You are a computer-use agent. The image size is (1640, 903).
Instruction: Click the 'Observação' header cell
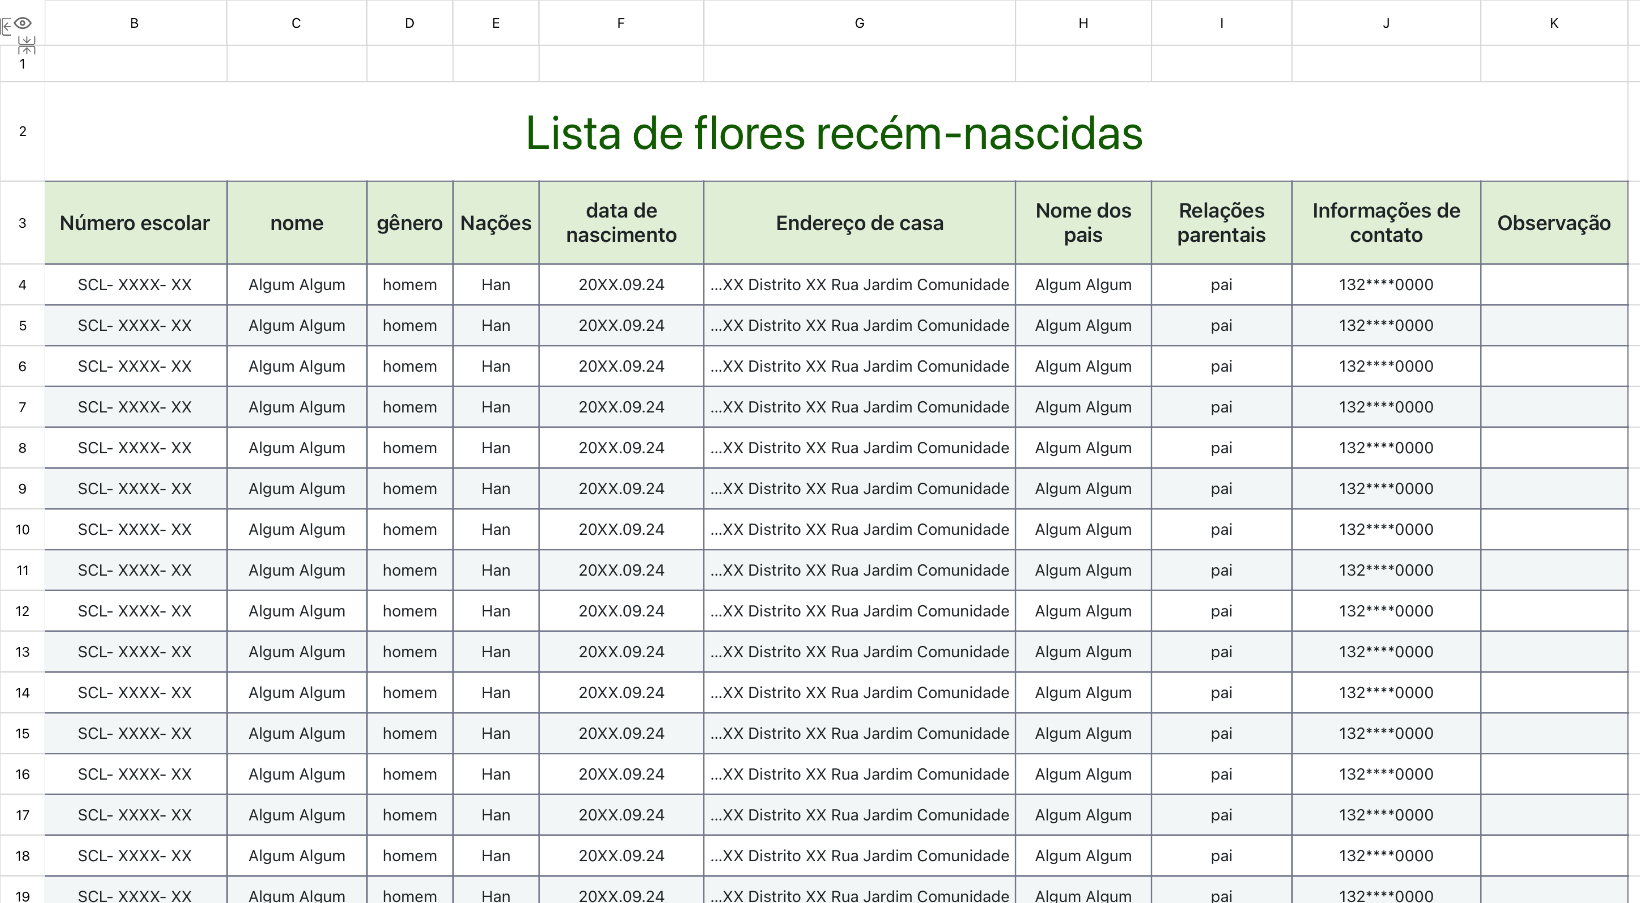1554,223
